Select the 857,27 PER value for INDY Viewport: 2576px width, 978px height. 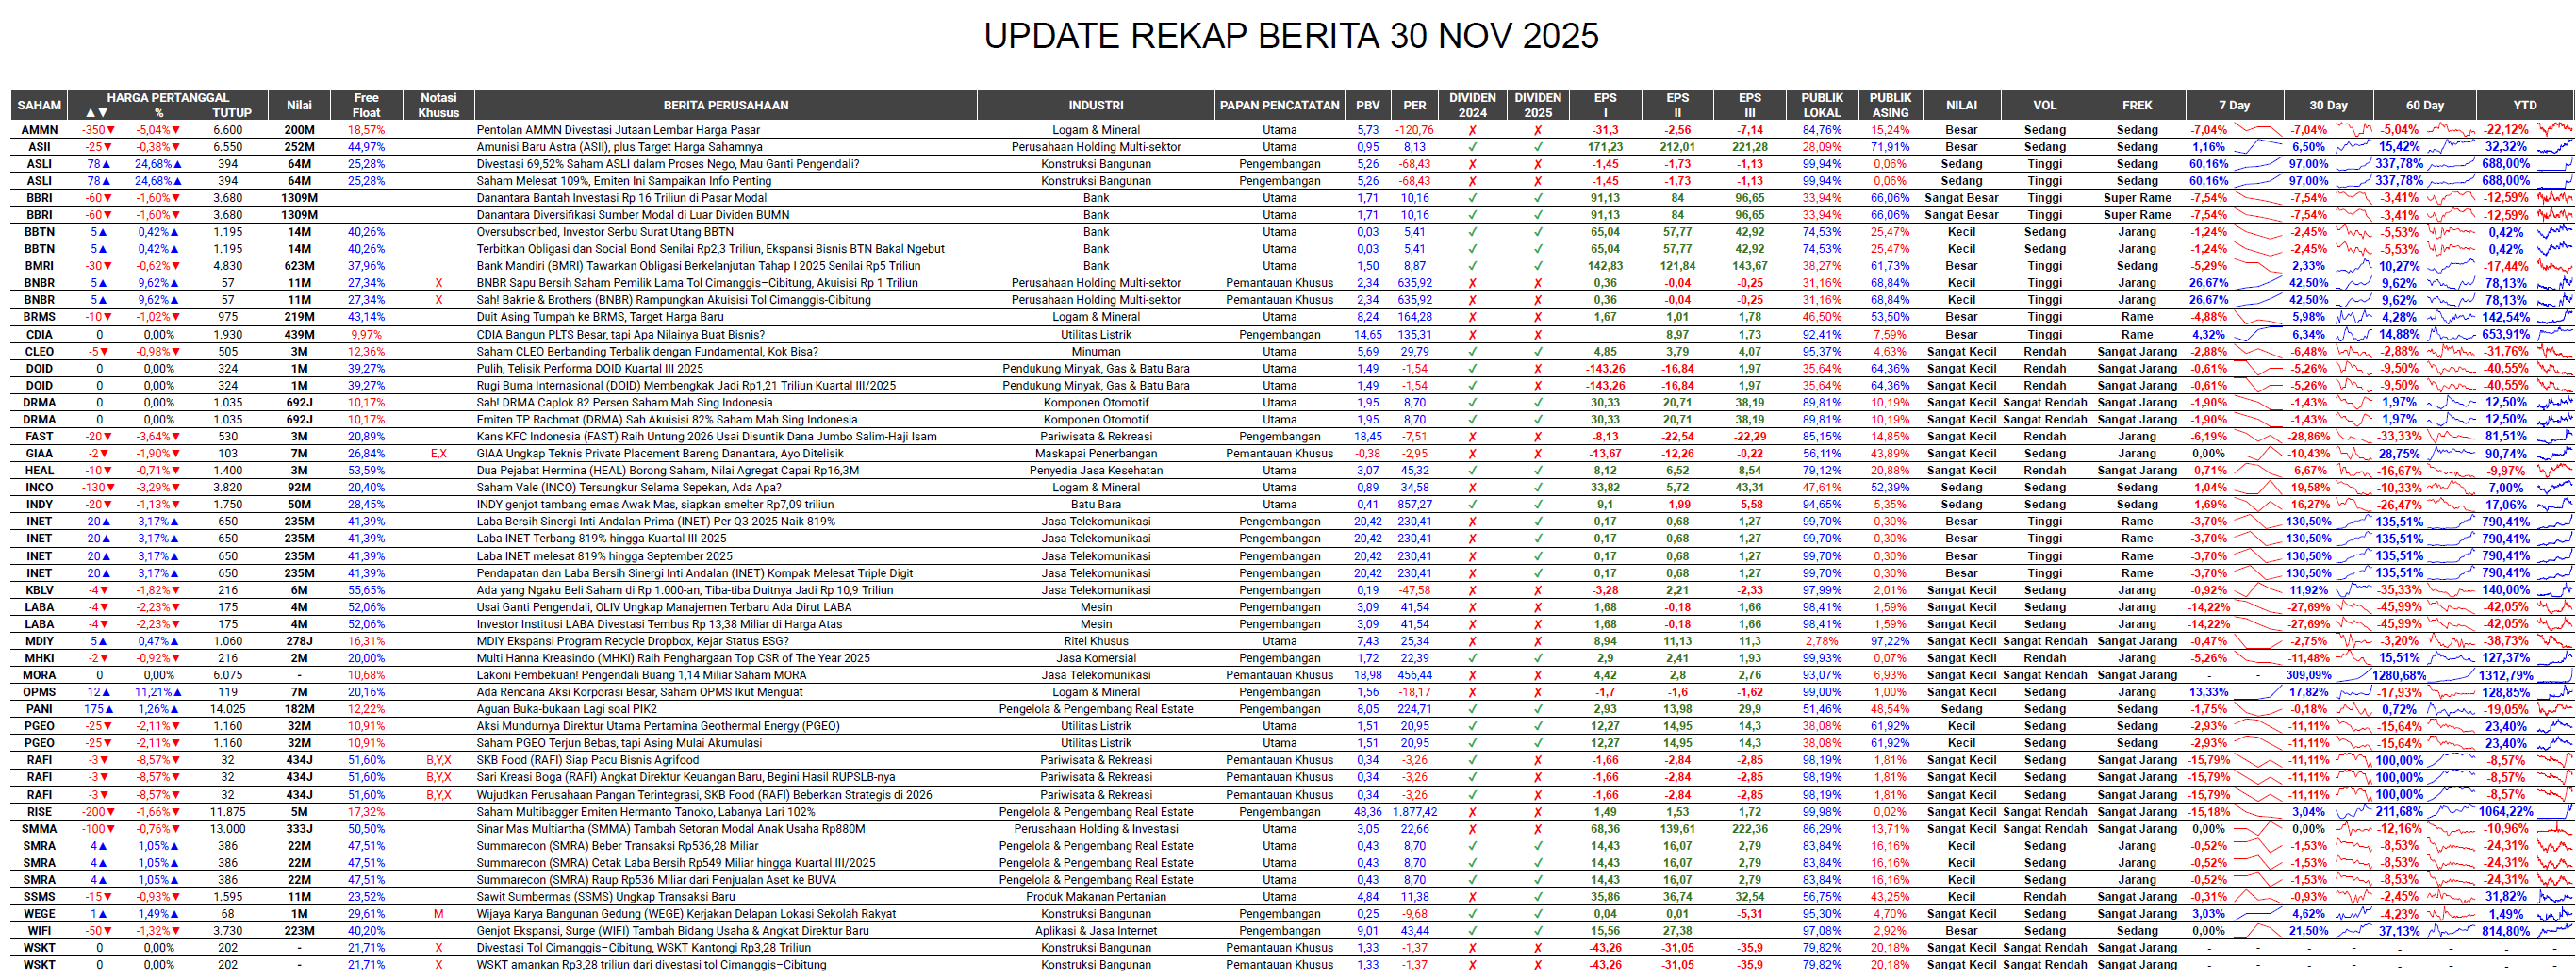click(1414, 505)
